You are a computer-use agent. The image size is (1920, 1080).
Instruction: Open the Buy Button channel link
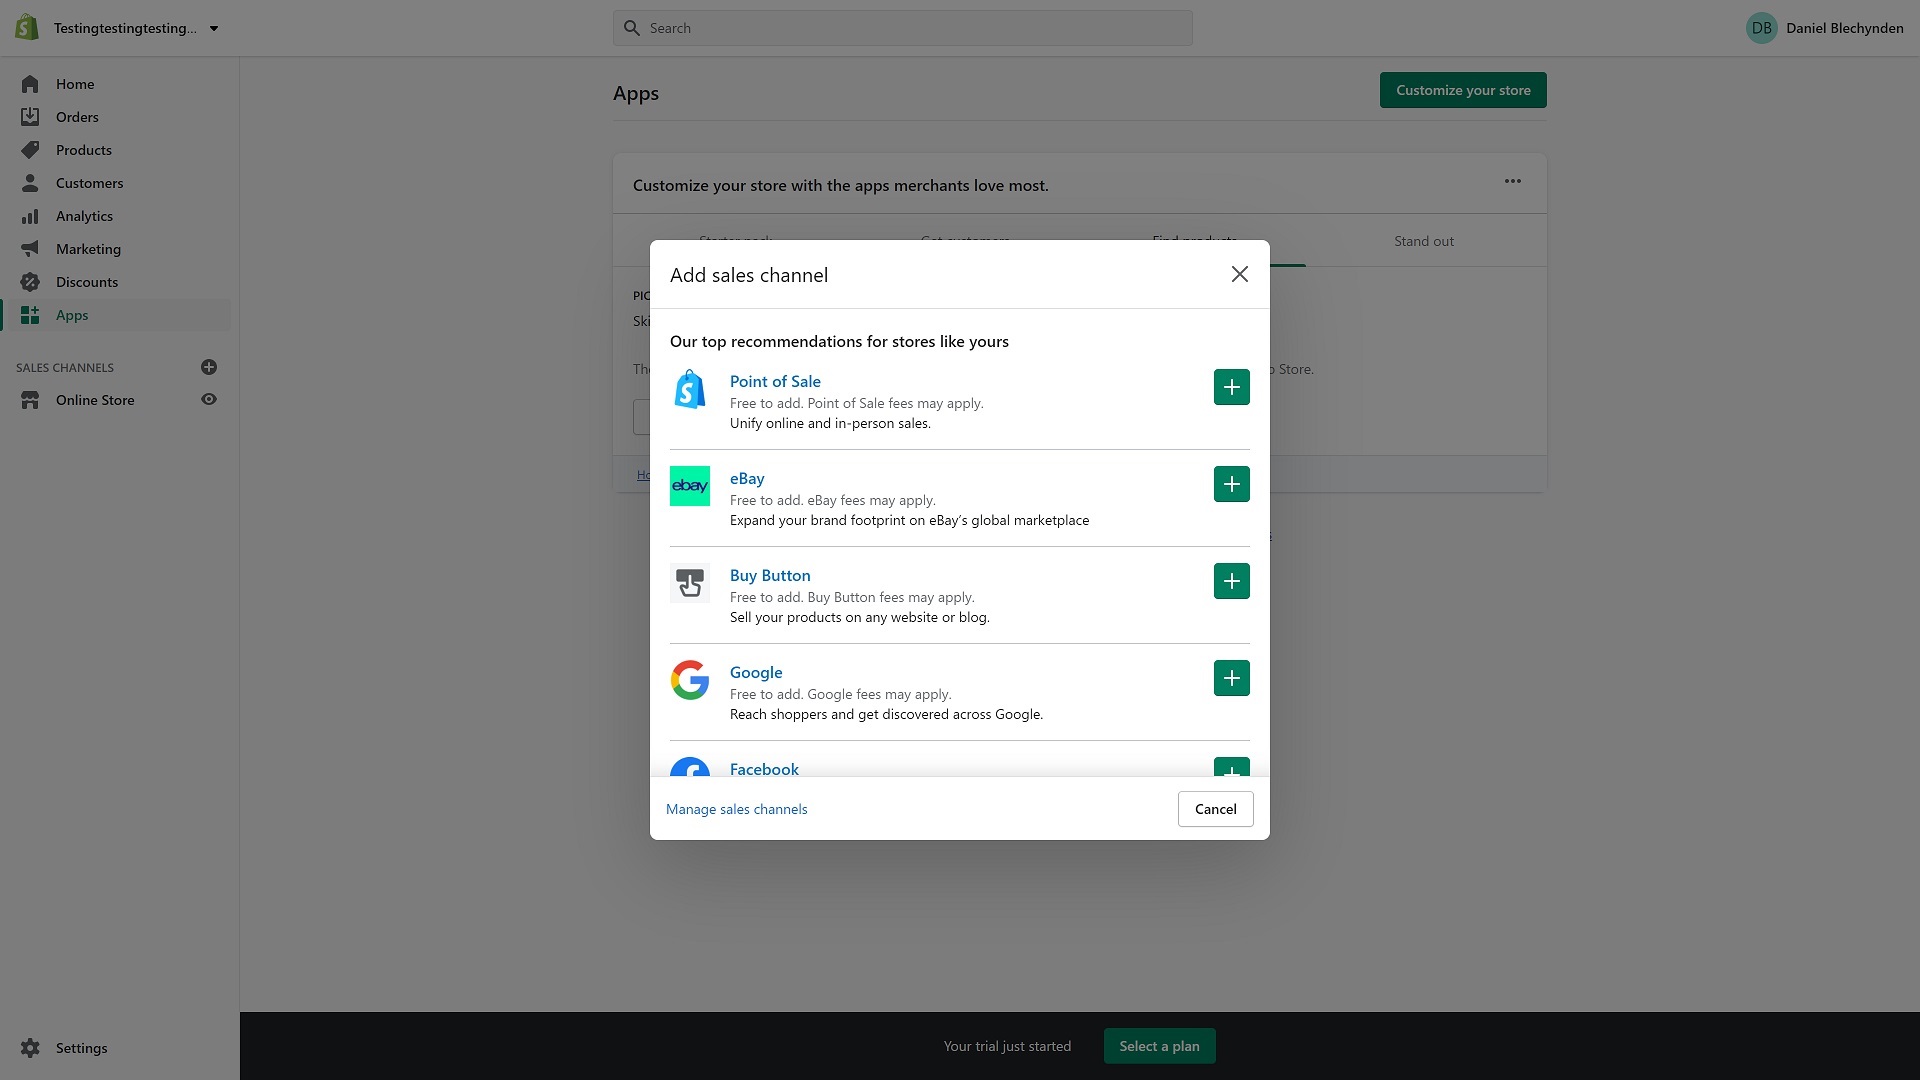point(770,575)
